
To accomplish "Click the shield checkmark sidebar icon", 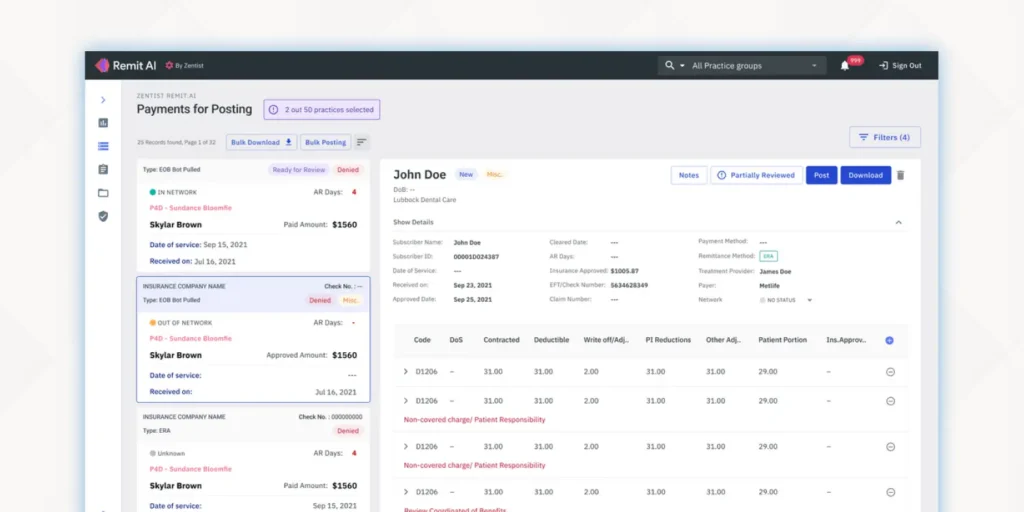I will (x=103, y=216).
